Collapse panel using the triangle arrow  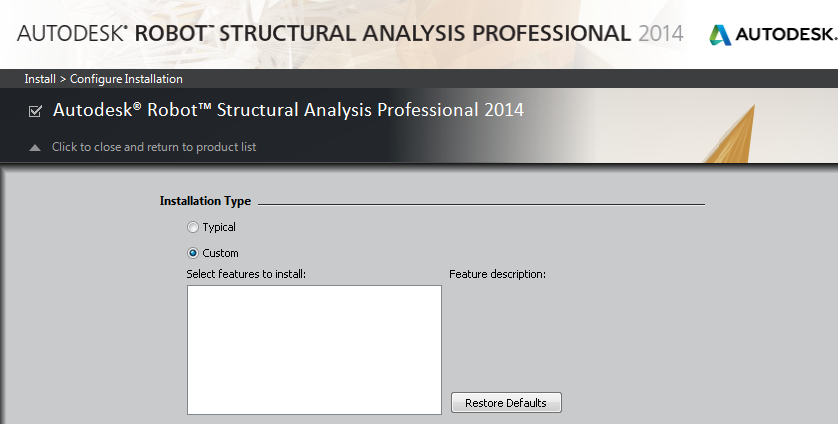[35, 148]
